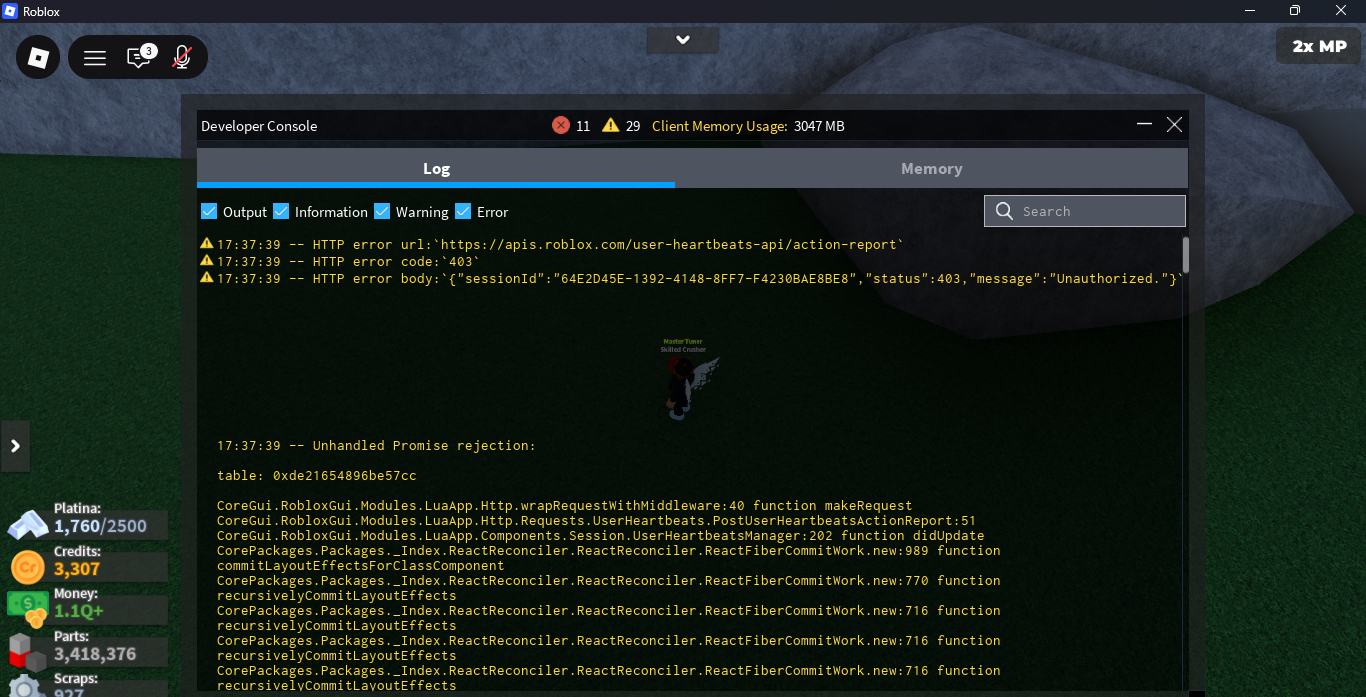
Task: Open chat with 3 unread messages
Action: coord(139,57)
